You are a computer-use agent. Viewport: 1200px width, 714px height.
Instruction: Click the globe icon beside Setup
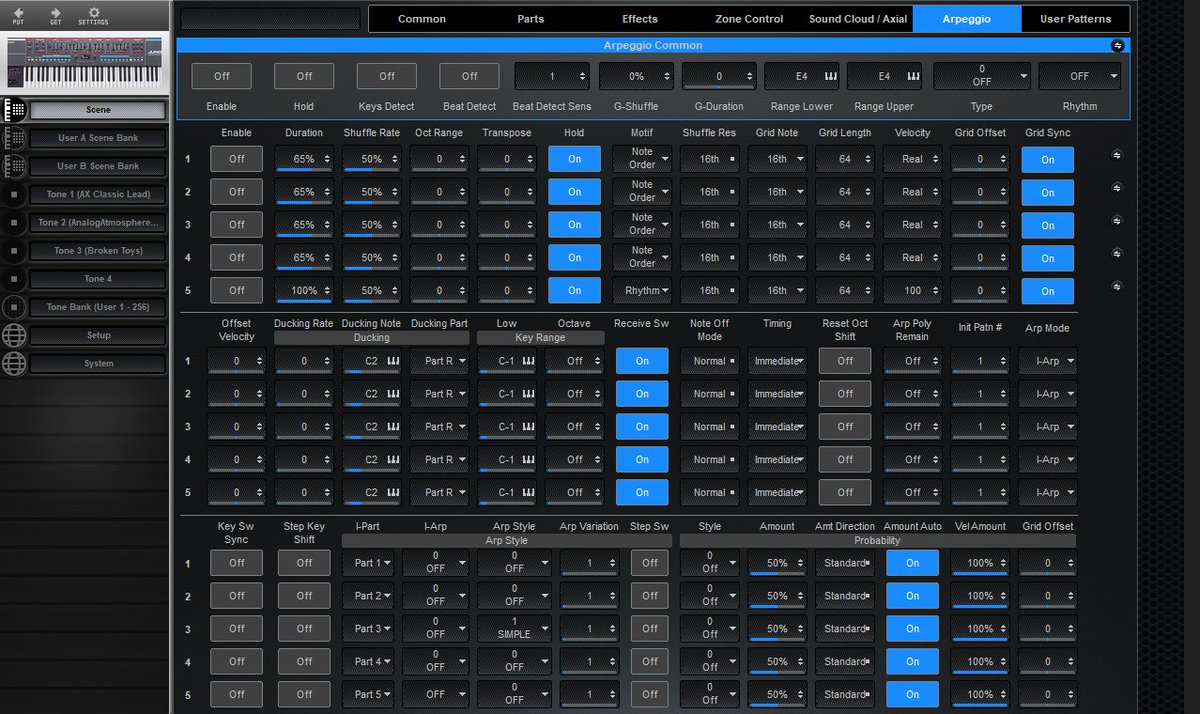coord(14,335)
